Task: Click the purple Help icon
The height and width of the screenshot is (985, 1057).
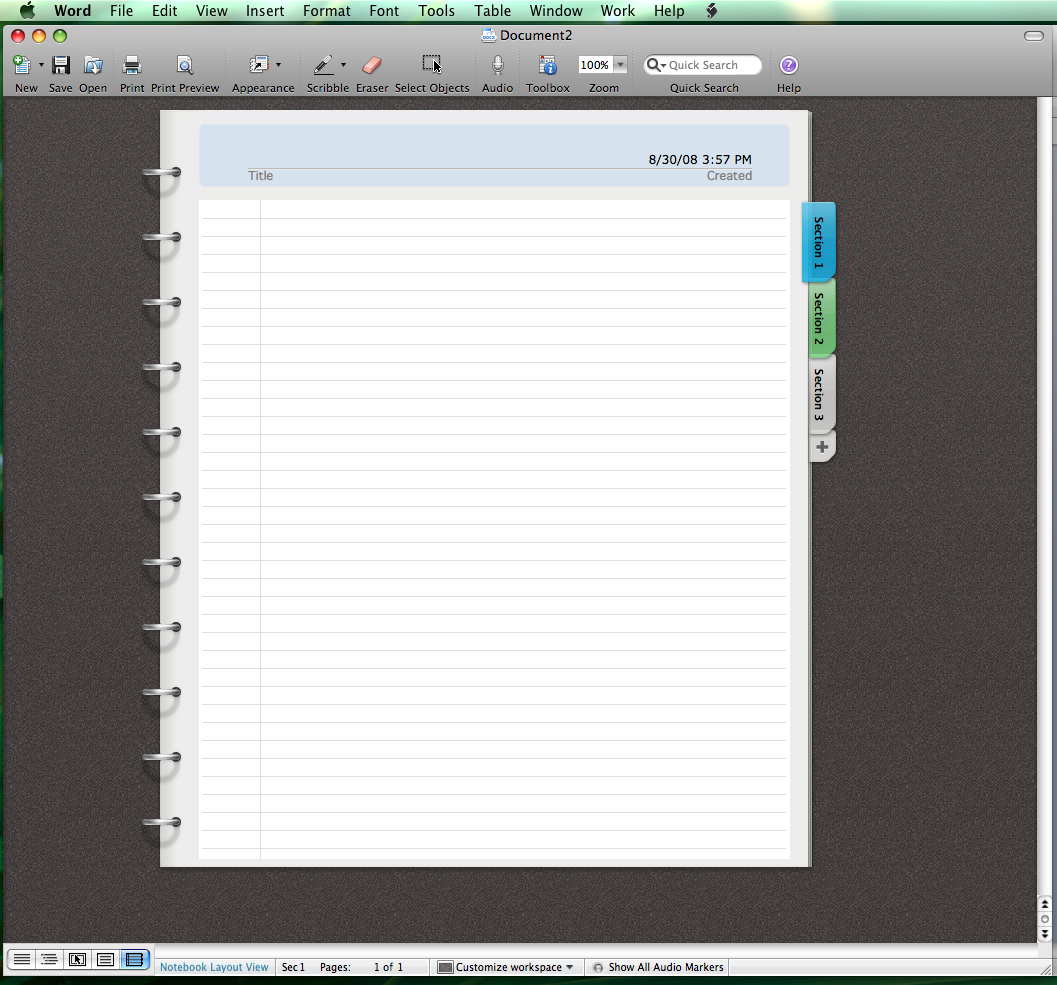Action: [789, 65]
